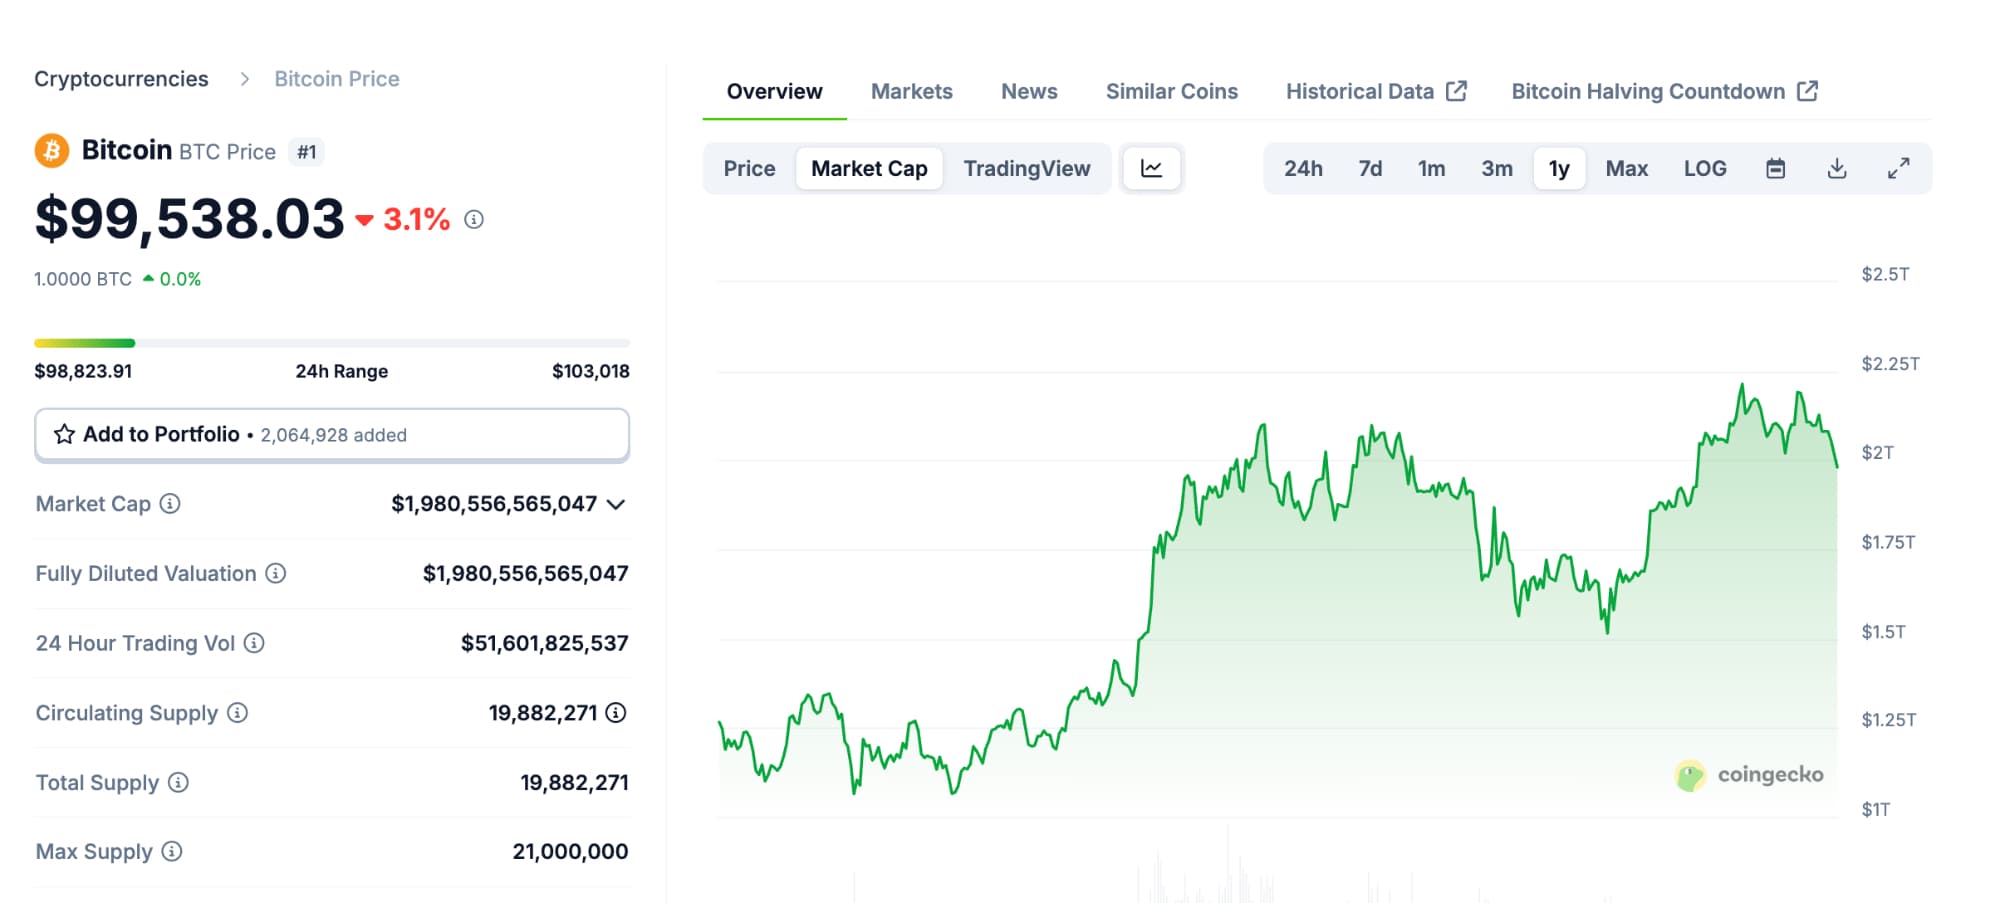Click the orange Bitcoin logo icon

coord(52,151)
